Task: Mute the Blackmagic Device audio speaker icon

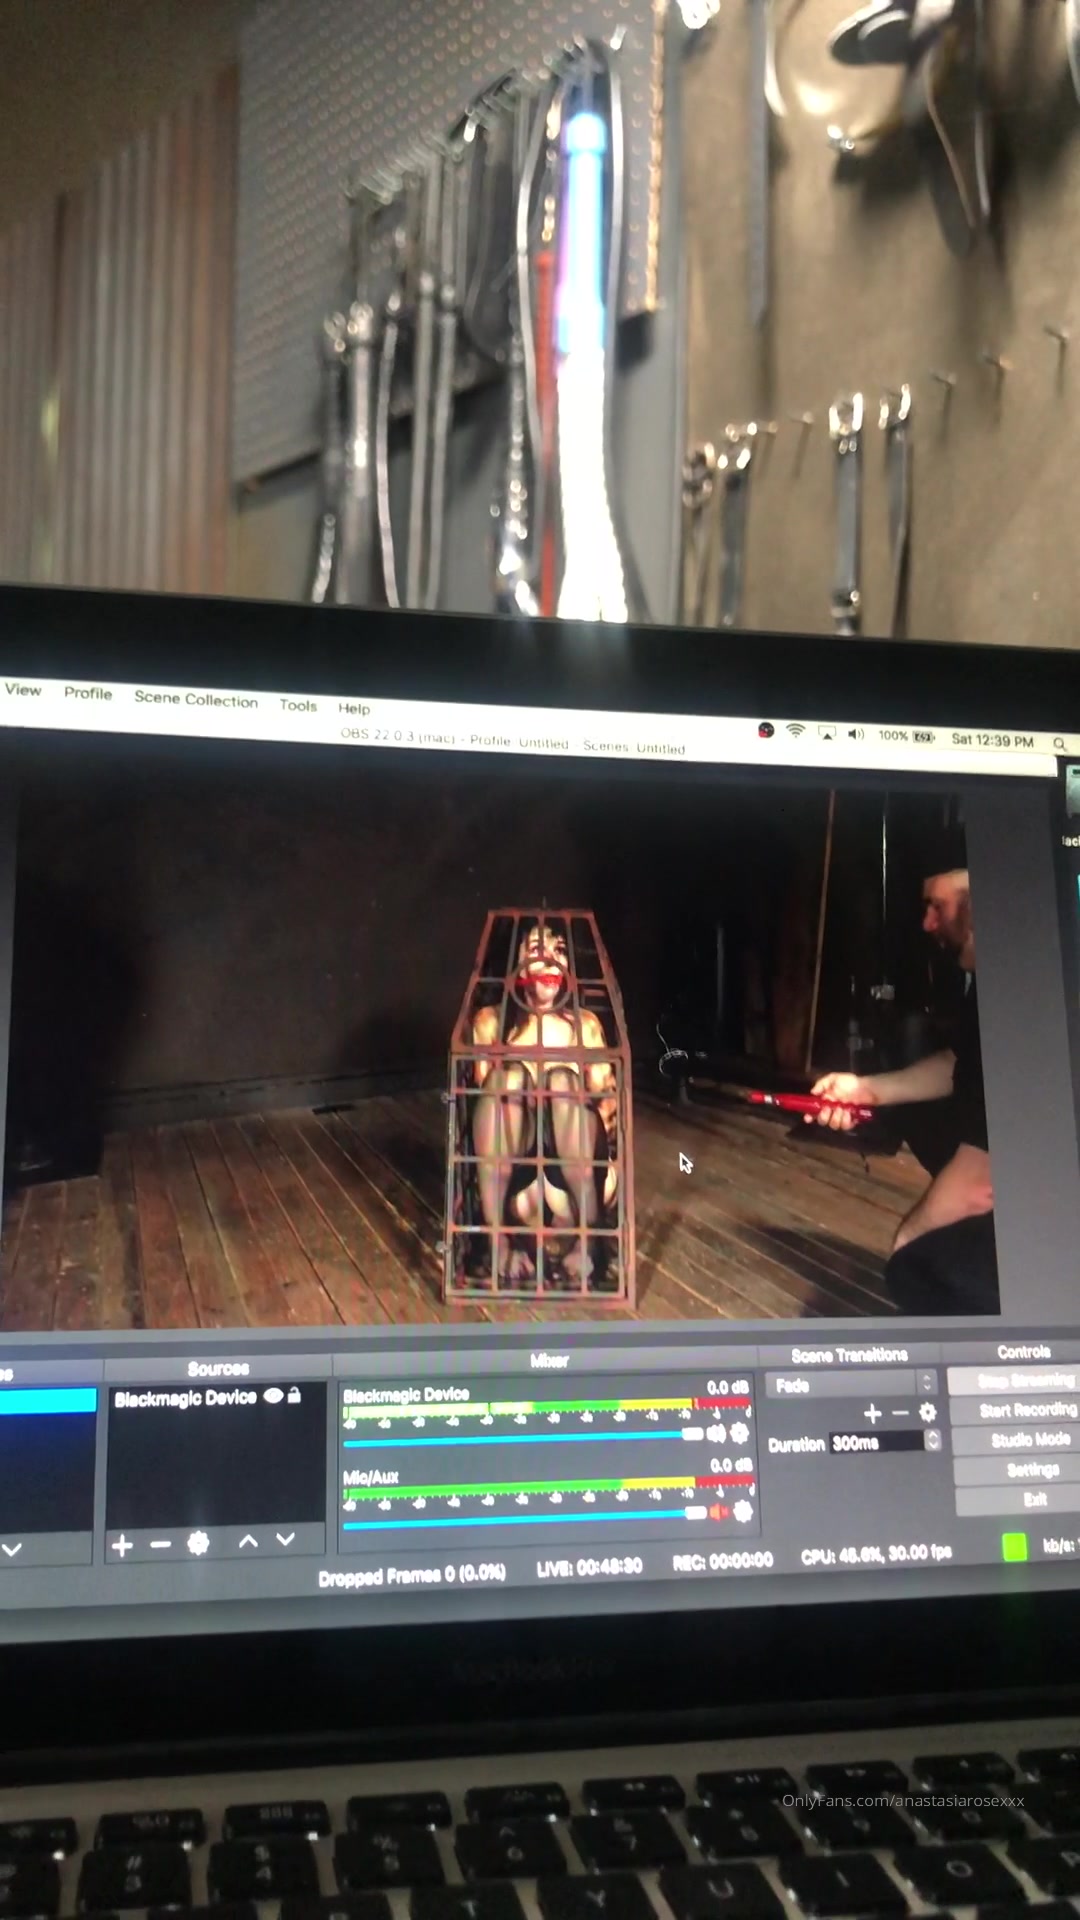Action: click(717, 1434)
